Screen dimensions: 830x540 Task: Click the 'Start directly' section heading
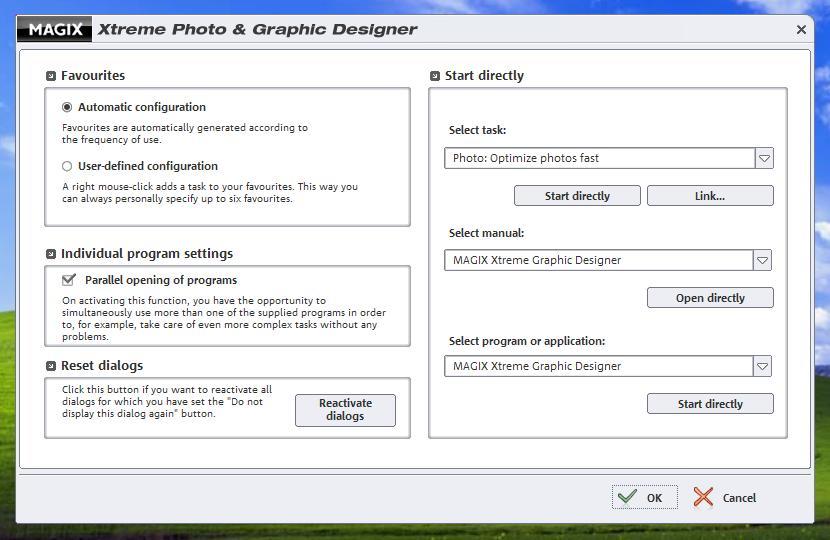point(484,76)
